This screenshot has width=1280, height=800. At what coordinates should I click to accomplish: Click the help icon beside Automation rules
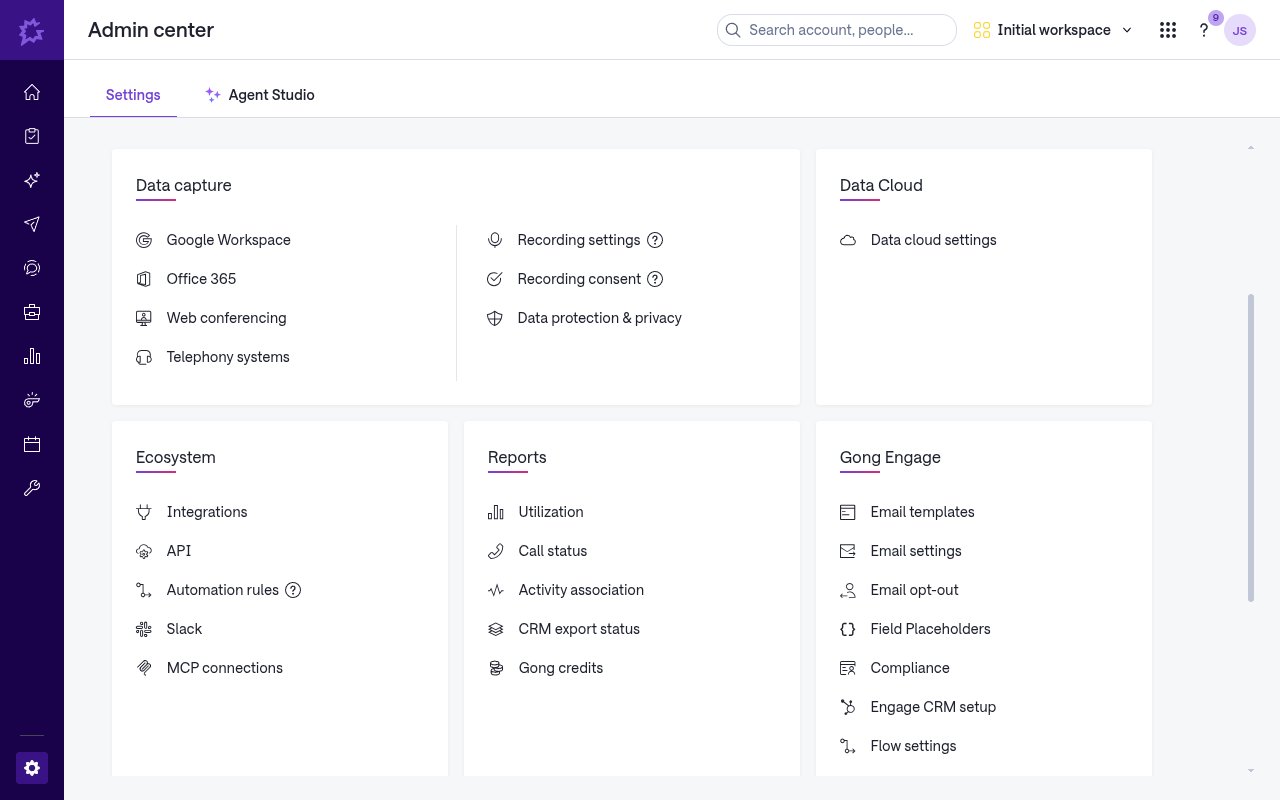point(293,590)
